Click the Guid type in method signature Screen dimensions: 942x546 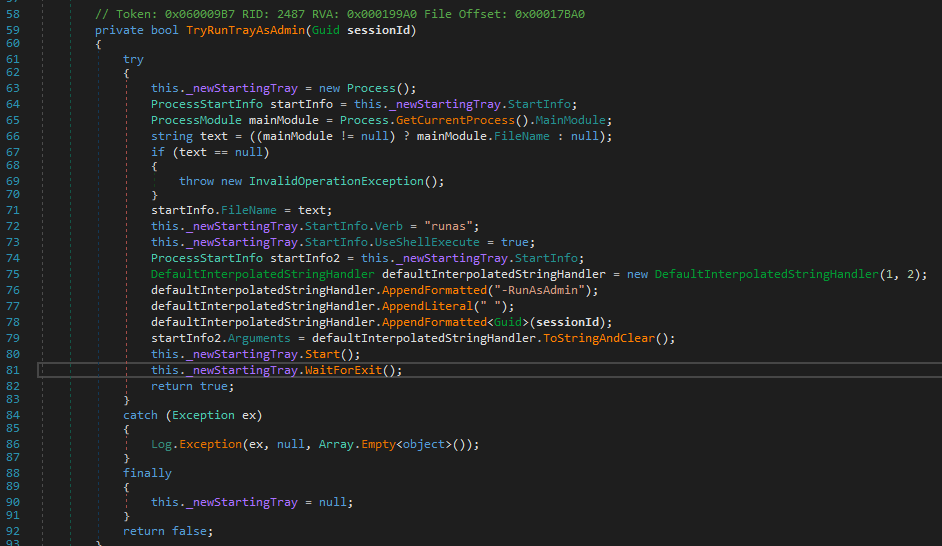click(326, 30)
